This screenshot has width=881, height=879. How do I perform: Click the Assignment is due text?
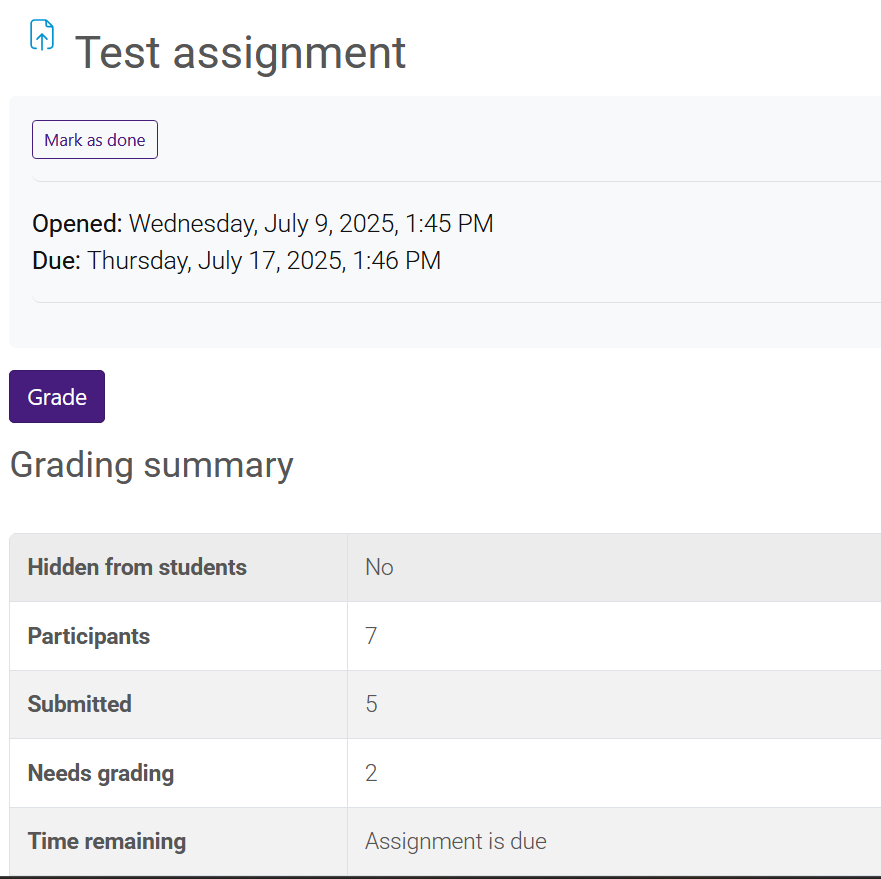[x=455, y=840]
